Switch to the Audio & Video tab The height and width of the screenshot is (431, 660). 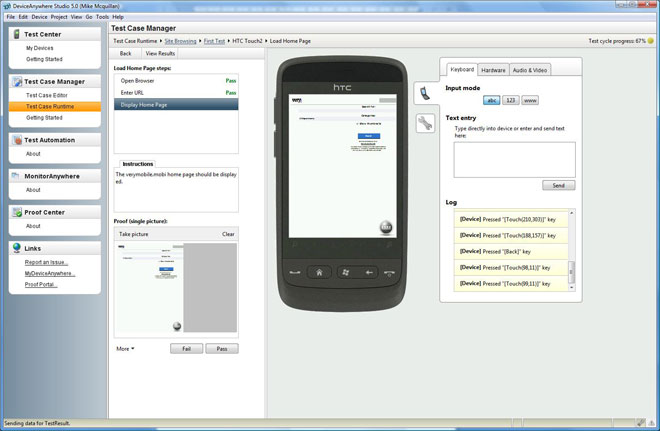pos(529,70)
